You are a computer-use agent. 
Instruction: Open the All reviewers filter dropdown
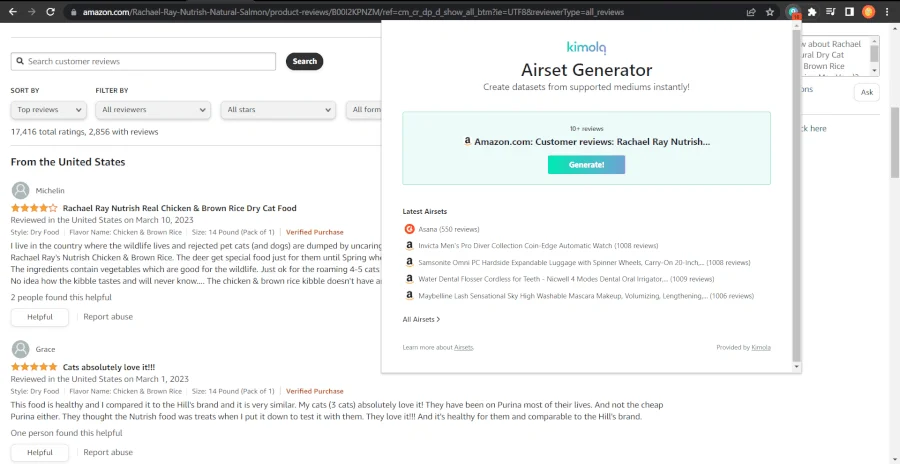(x=153, y=110)
